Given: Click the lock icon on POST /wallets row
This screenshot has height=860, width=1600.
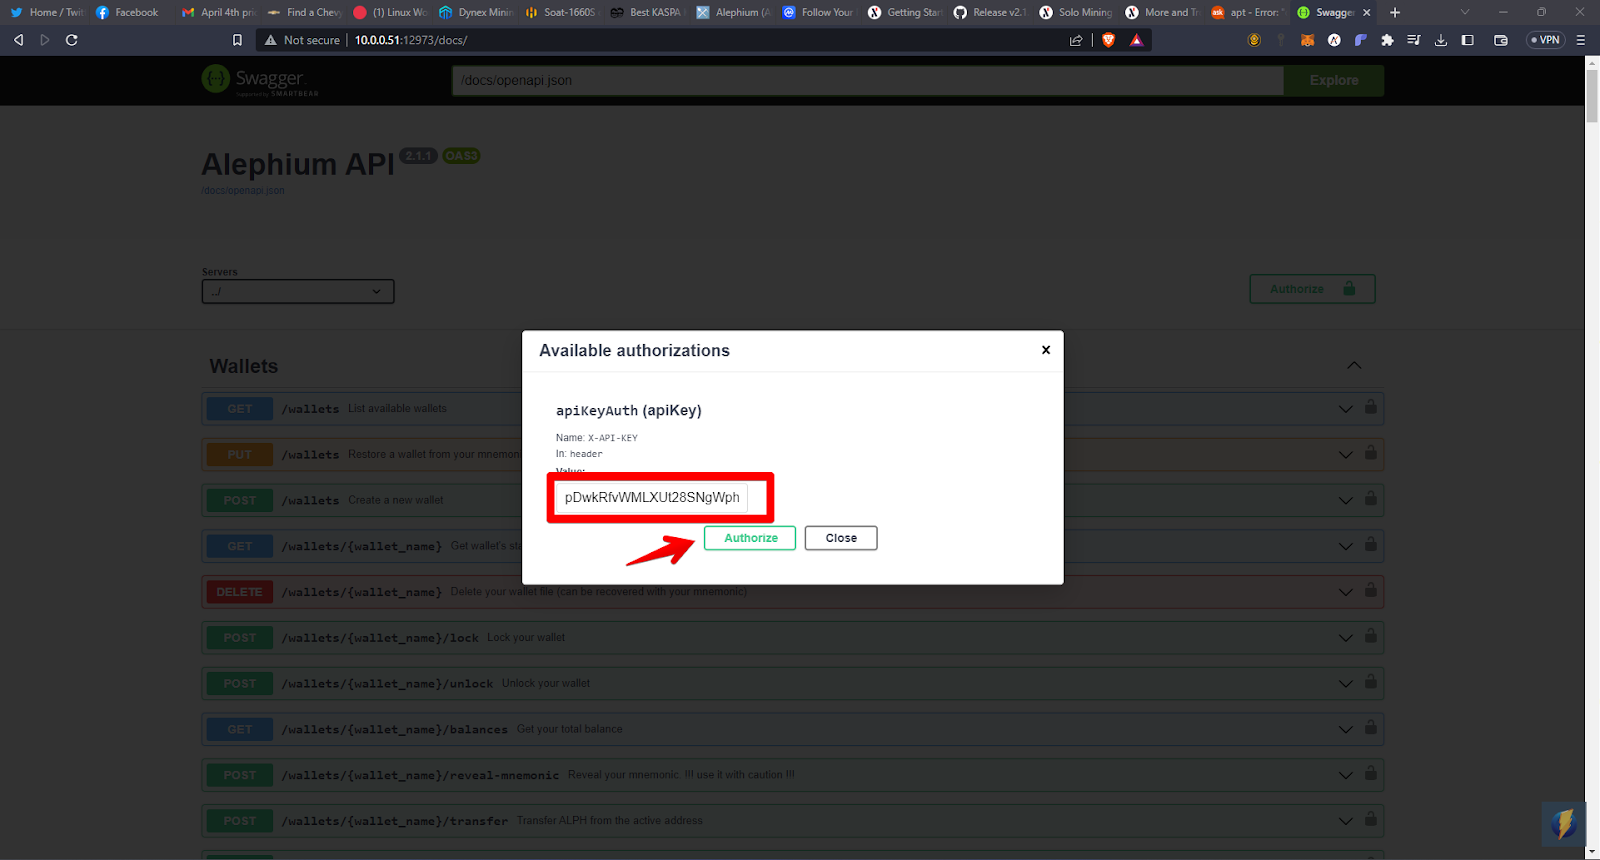Looking at the screenshot, I should click(1371, 498).
